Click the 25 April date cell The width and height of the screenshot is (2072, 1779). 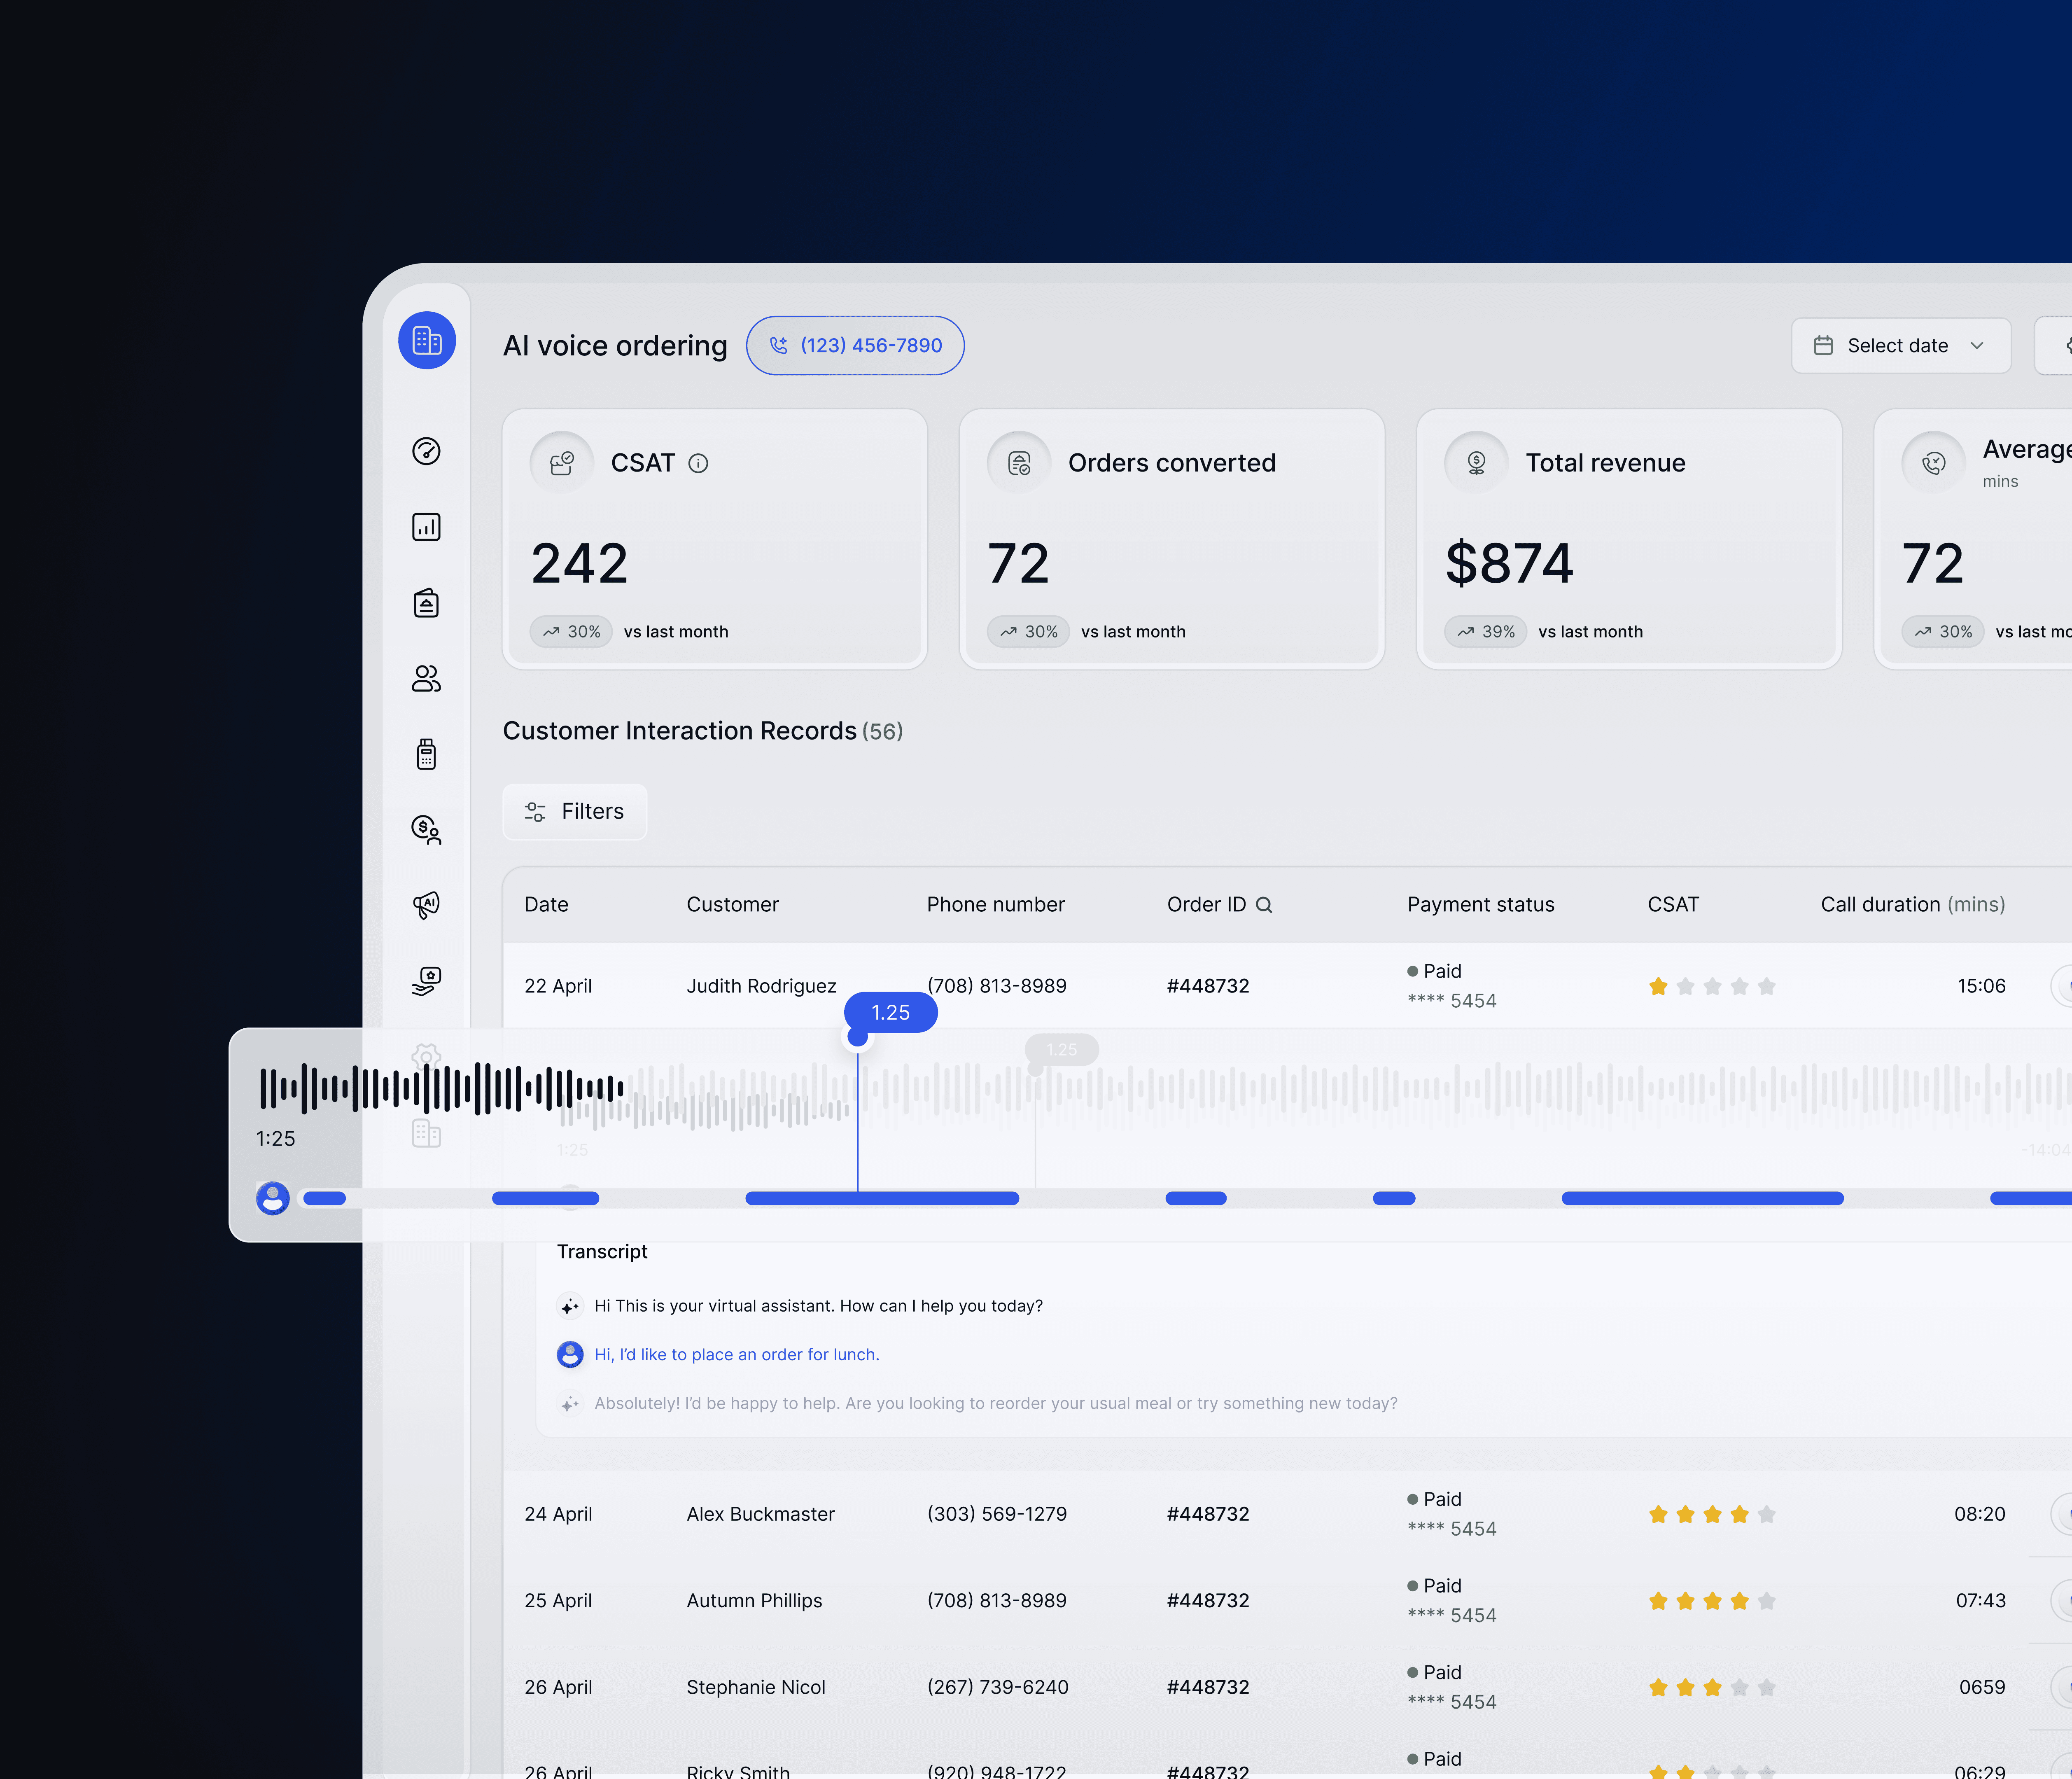pos(558,1601)
